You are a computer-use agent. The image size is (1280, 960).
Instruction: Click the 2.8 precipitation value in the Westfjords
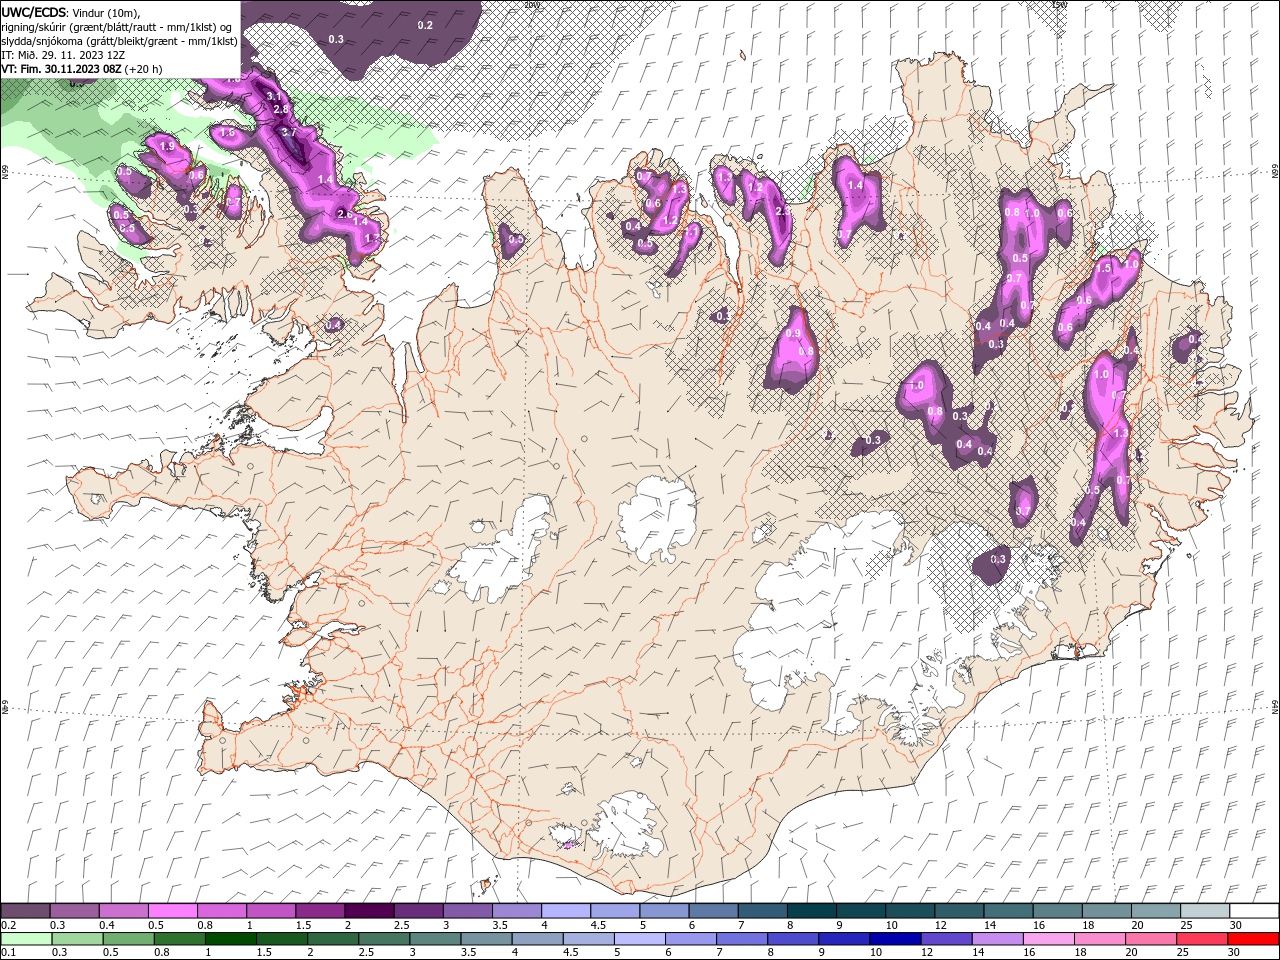(281, 109)
